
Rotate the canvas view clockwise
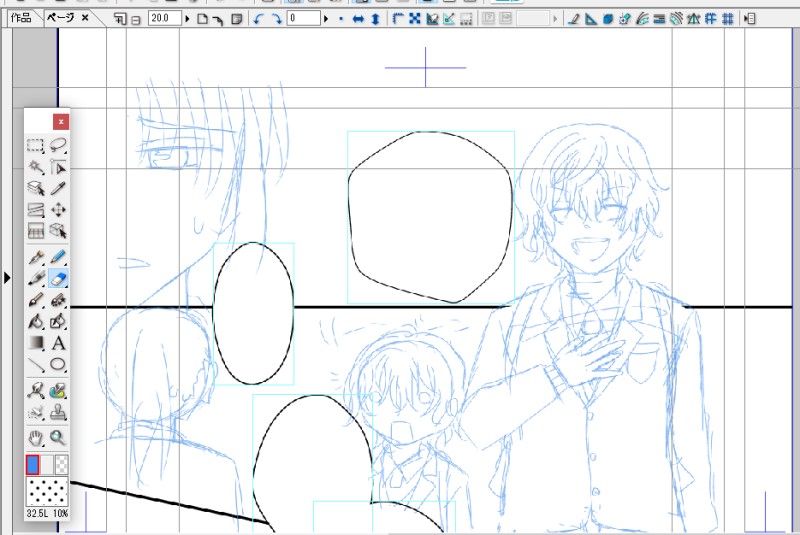pyautogui.click(x=277, y=19)
